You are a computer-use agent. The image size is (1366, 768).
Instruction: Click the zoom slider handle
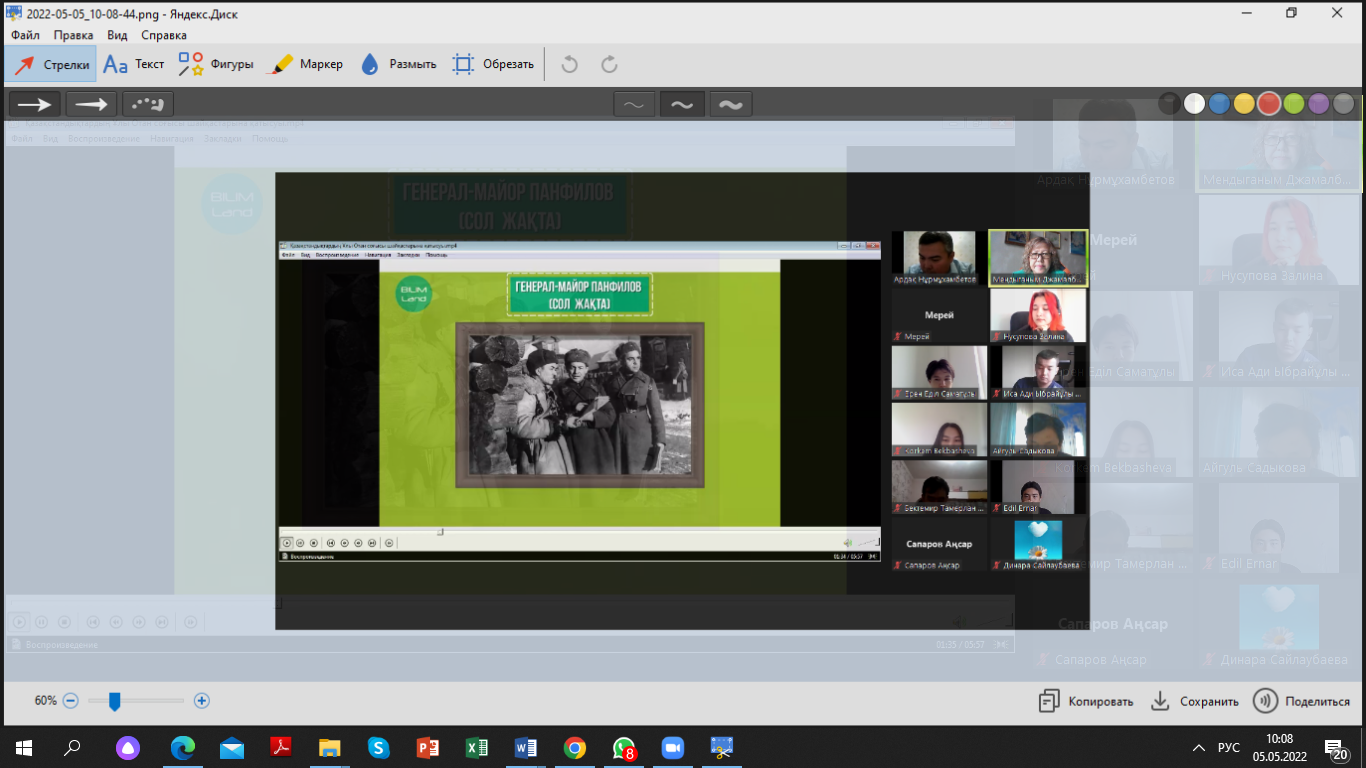[115, 701]
